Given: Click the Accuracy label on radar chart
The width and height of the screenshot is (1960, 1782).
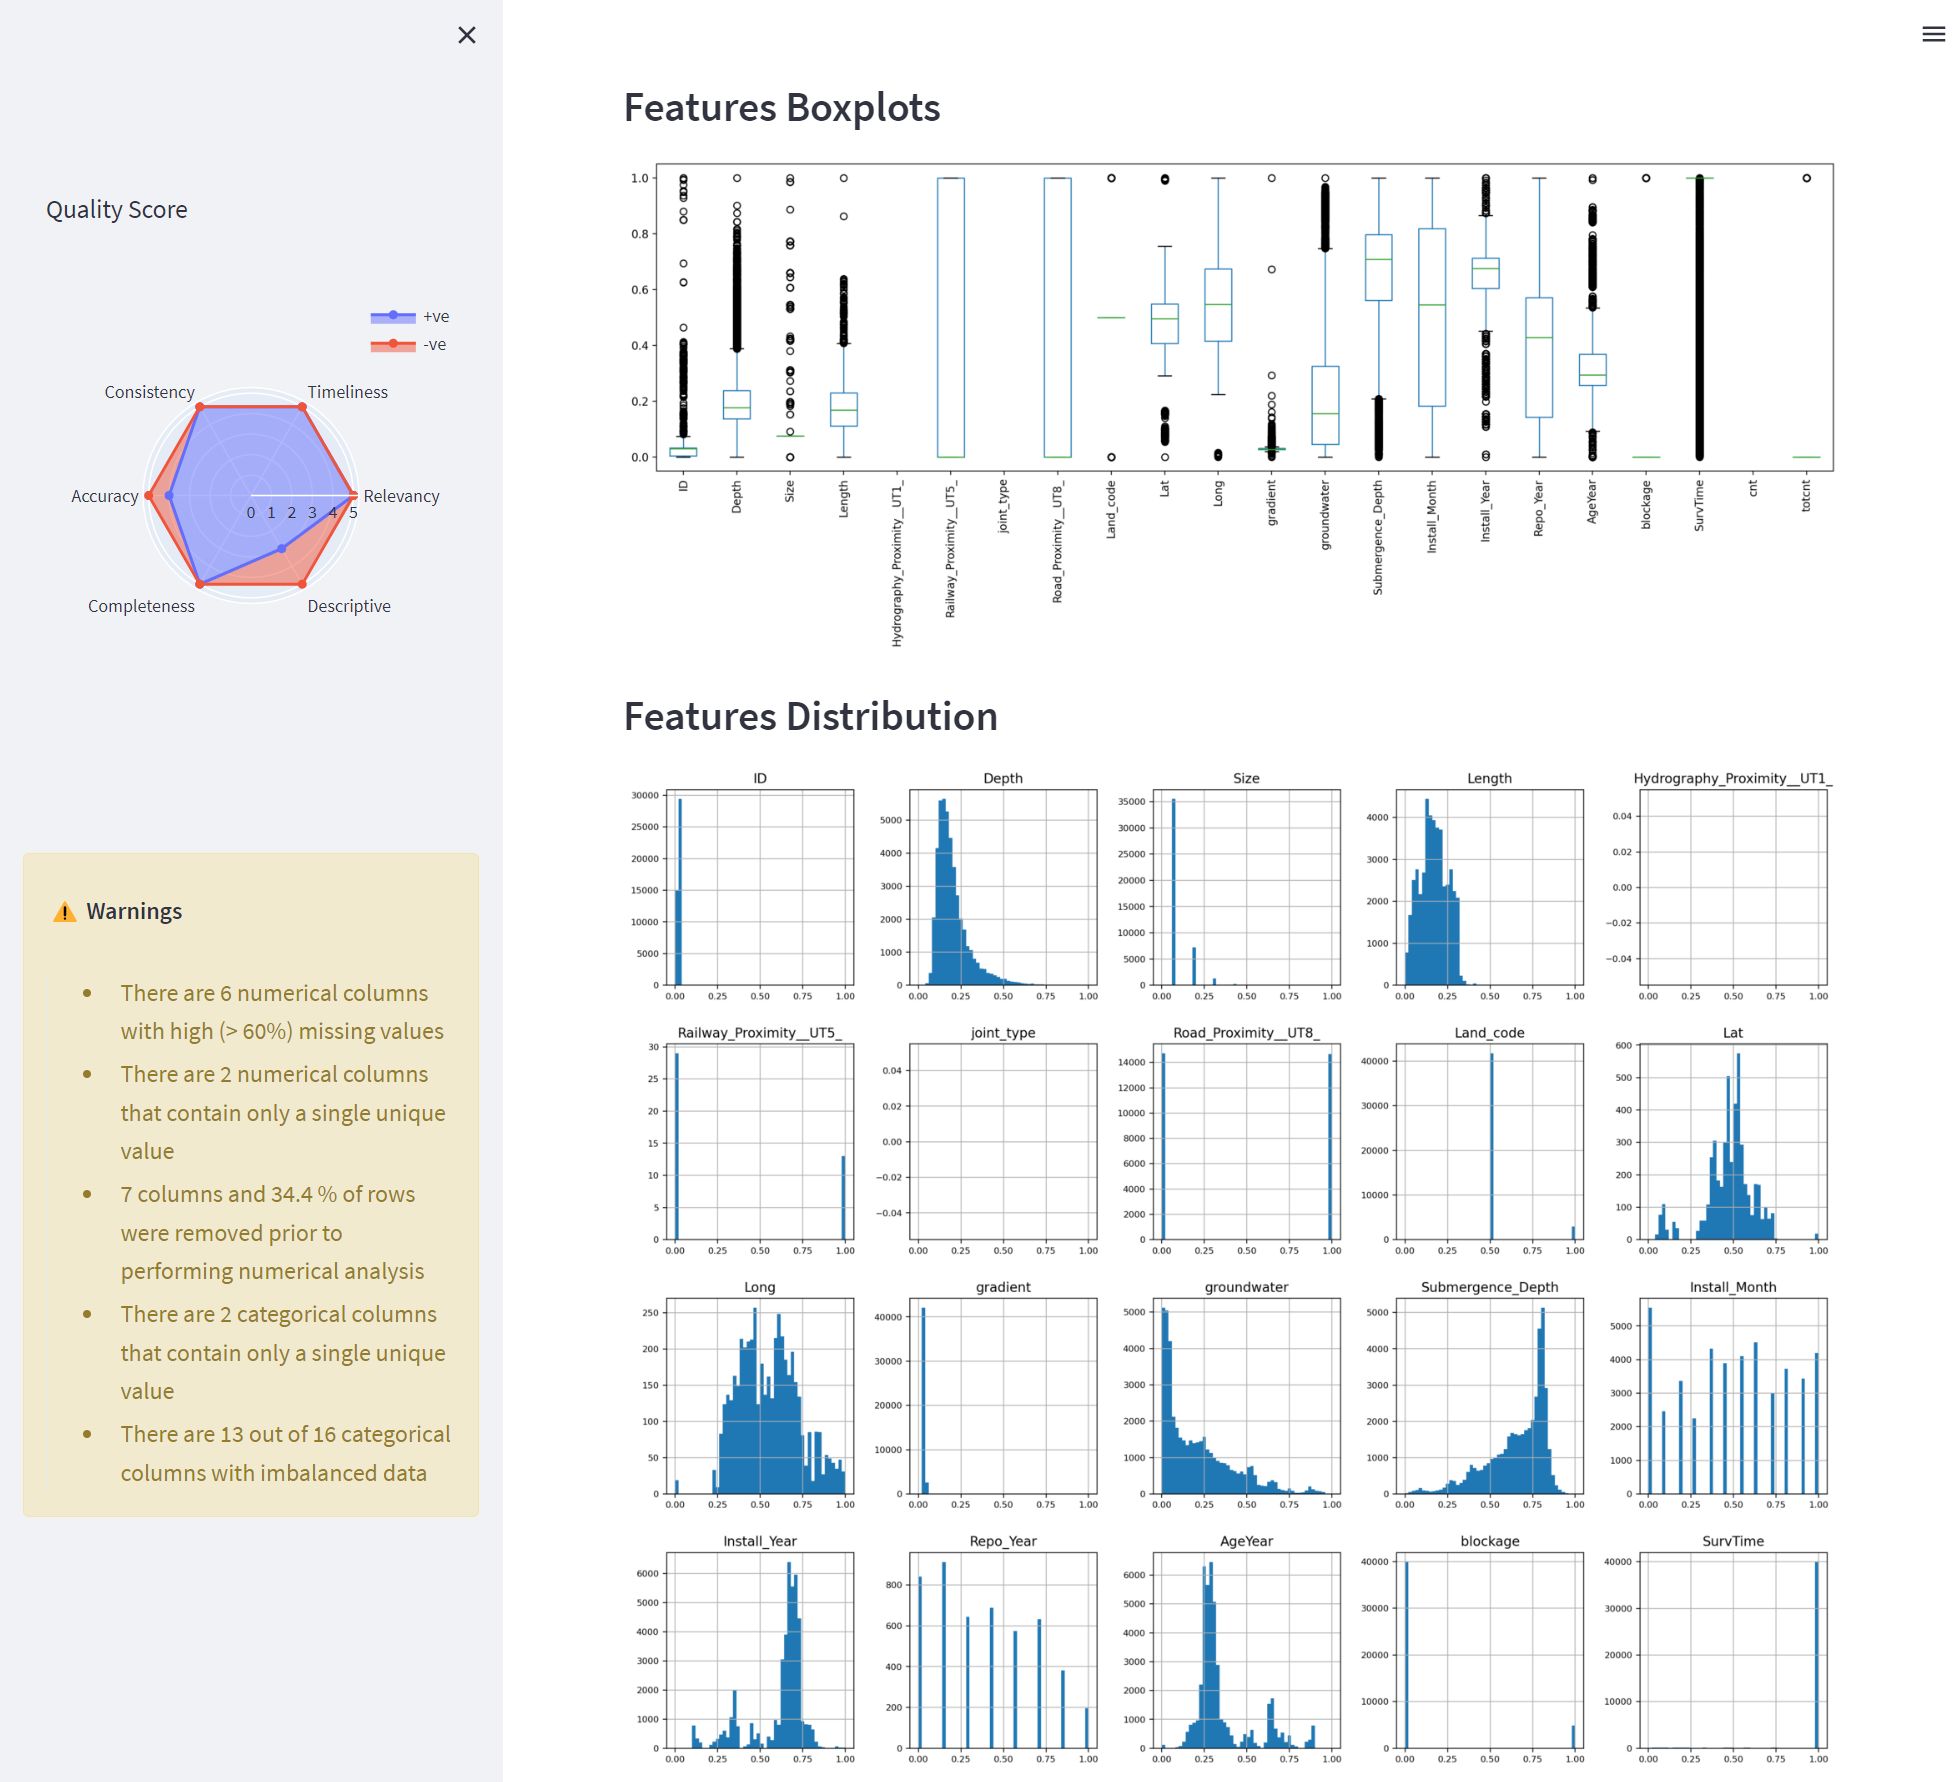Looking at the screenshot, I should (104, 496).
